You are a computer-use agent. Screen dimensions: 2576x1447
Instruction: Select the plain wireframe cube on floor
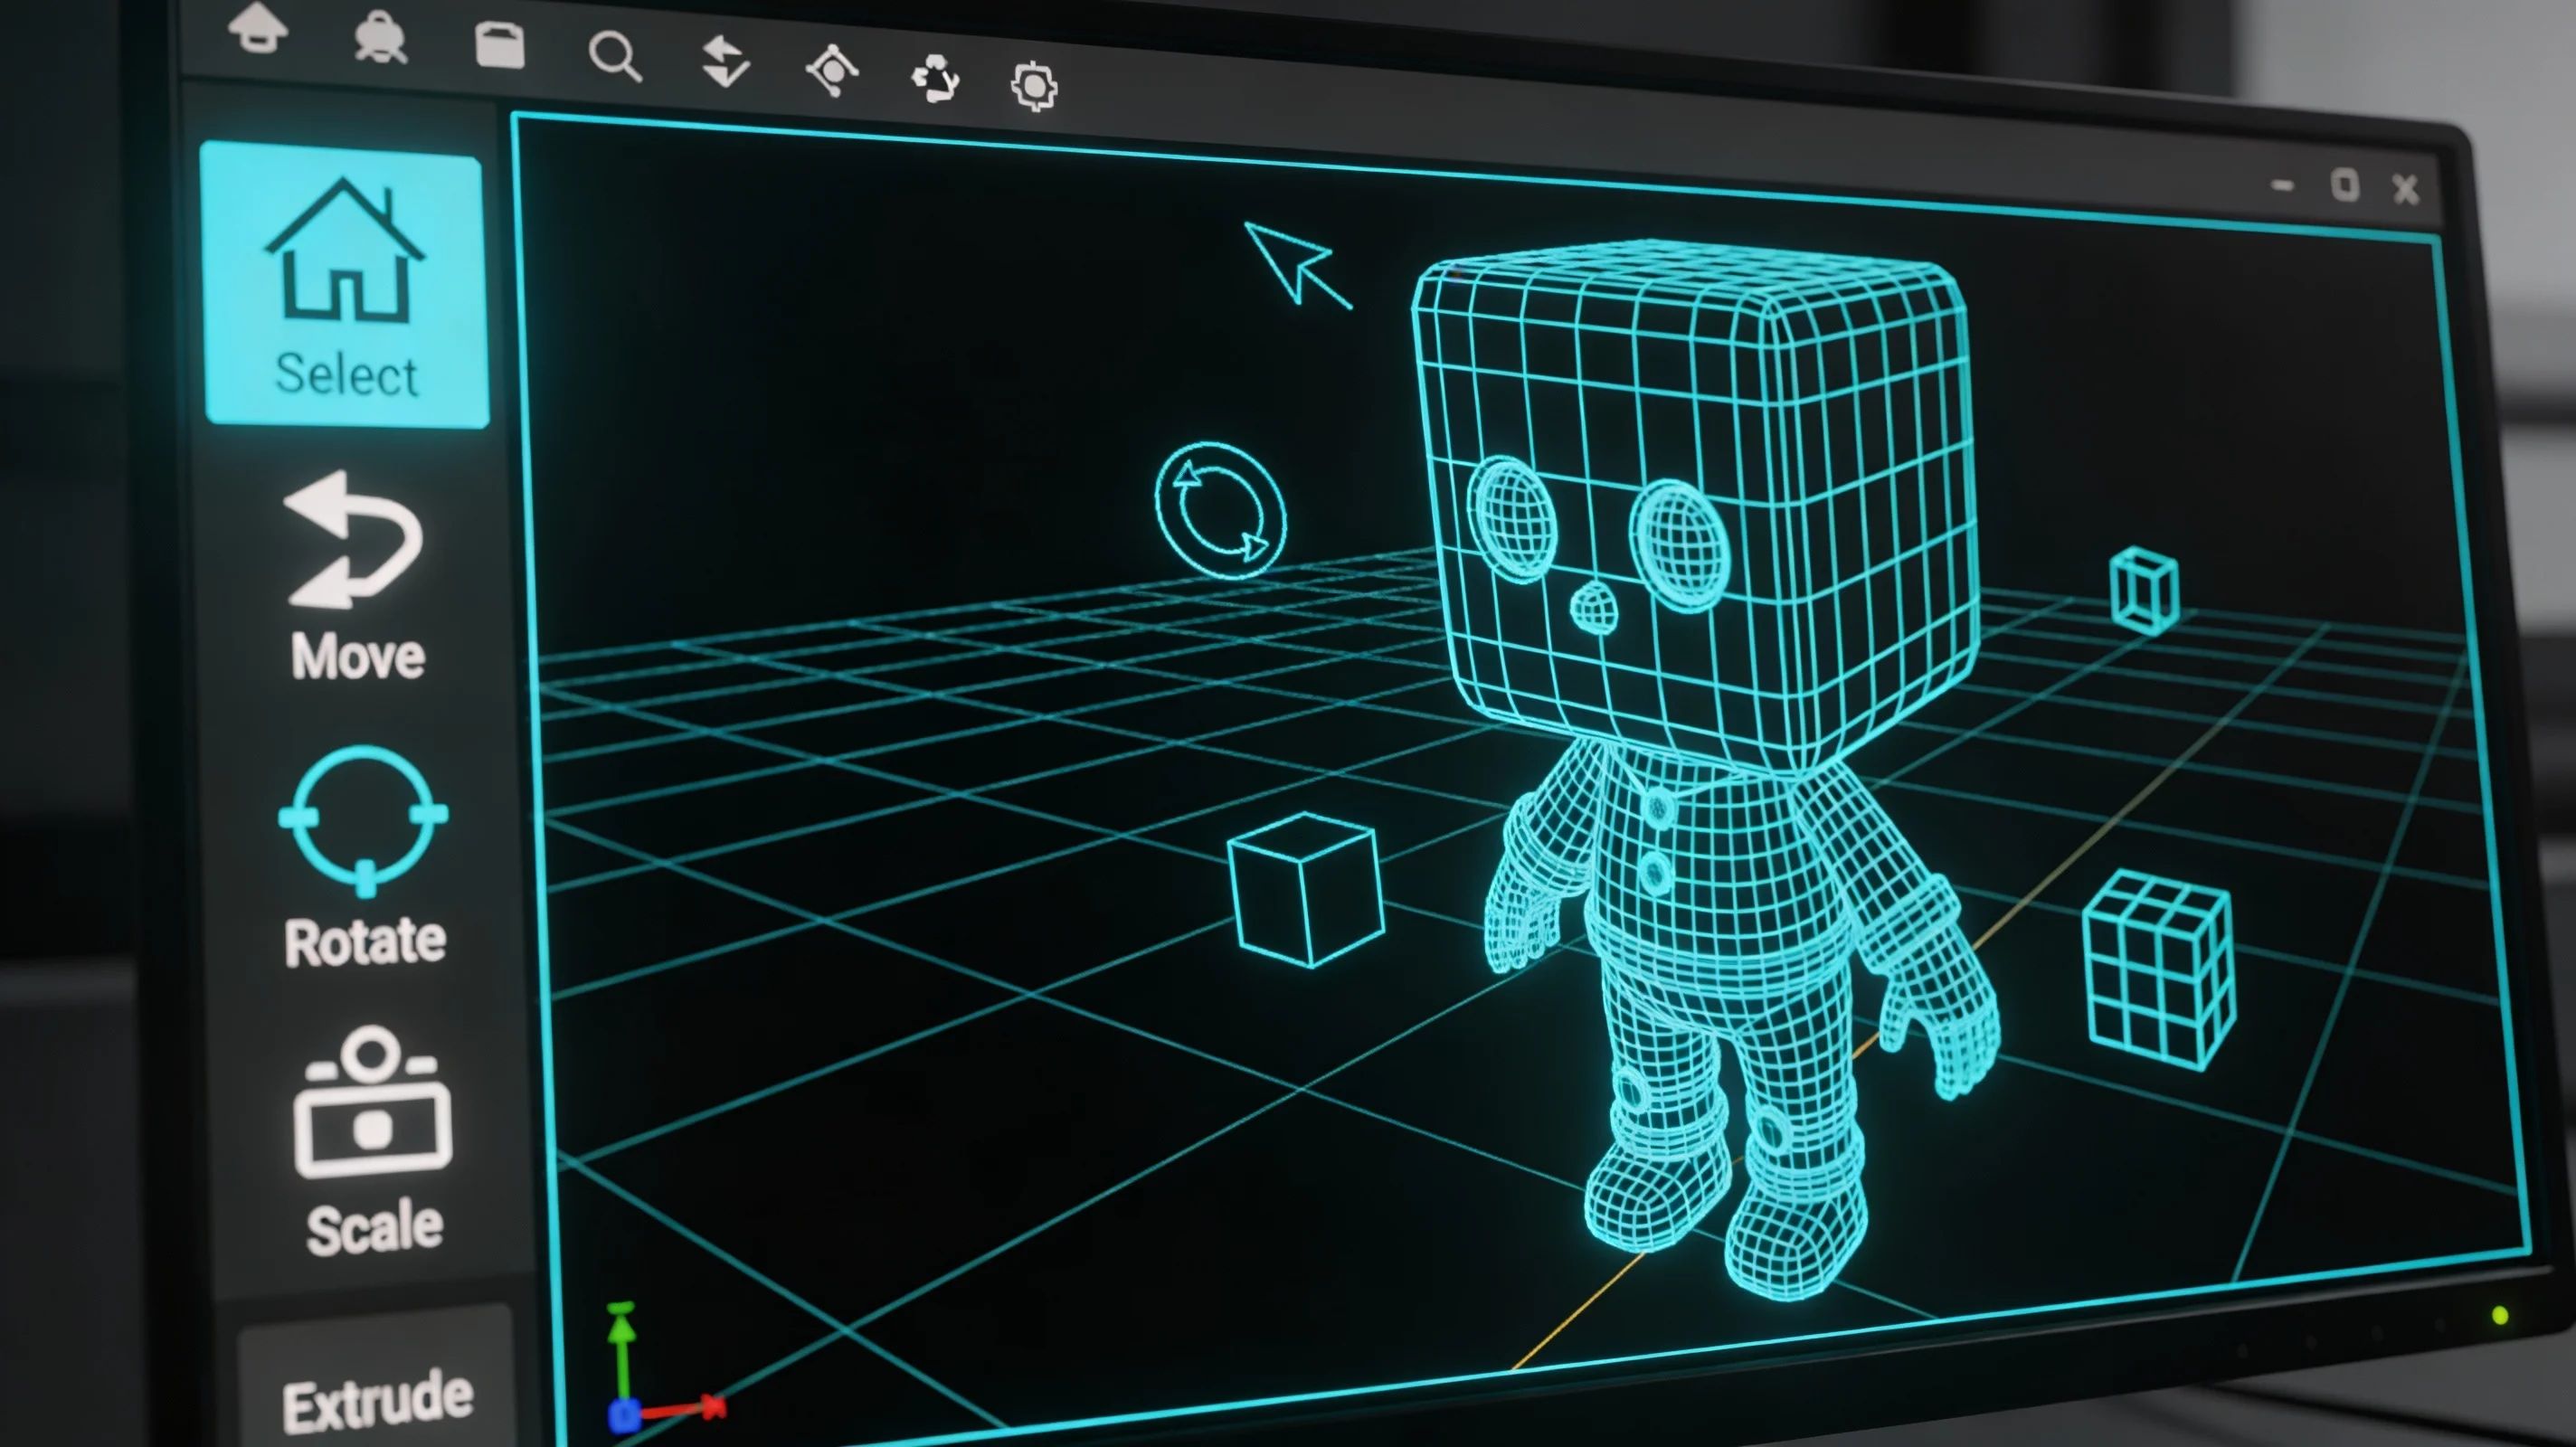1307,889
